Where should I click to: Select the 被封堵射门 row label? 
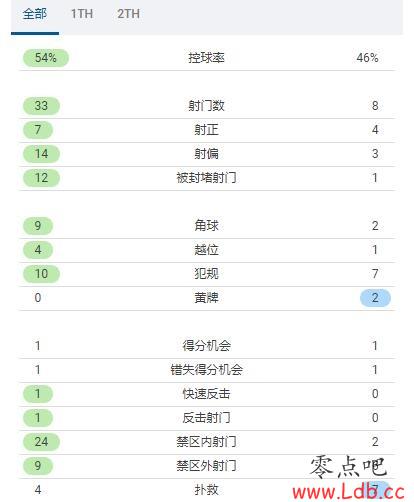(x=206, y=178)
